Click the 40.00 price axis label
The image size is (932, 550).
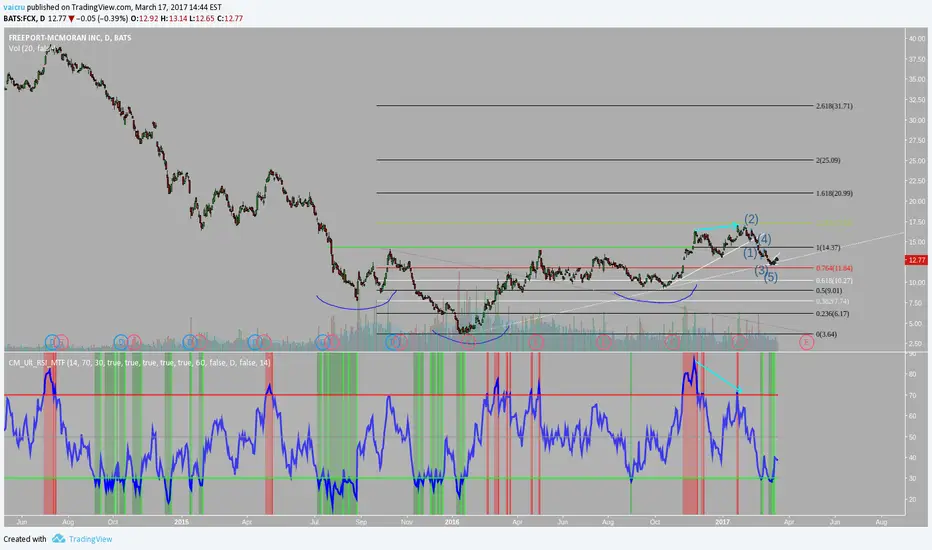tap(917, 38)
